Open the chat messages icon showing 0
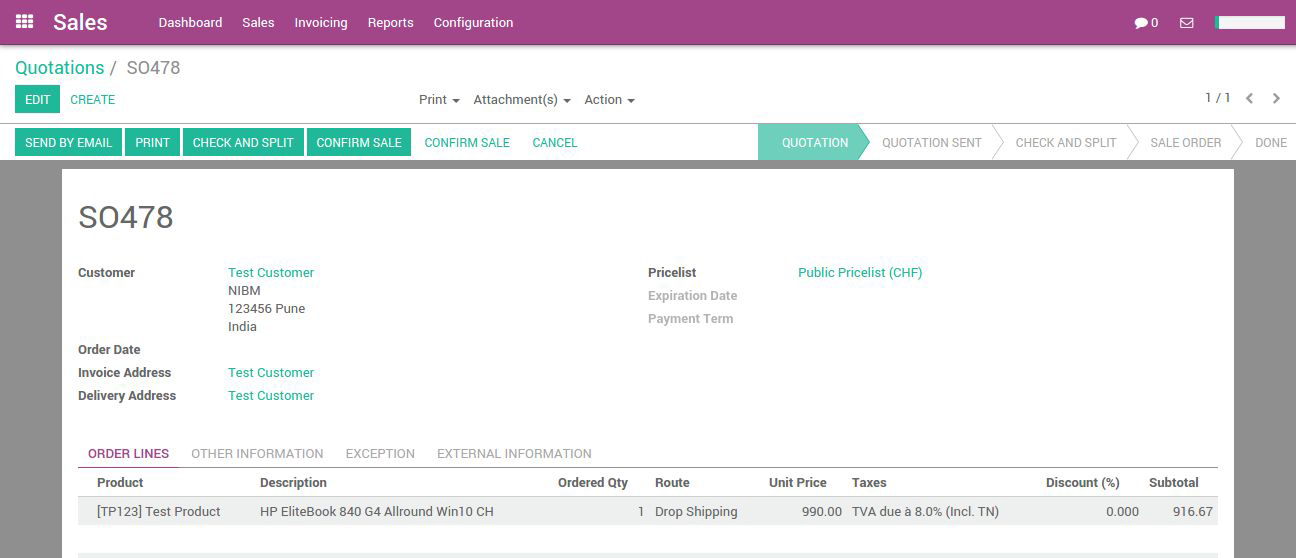The image size is (1296, 558). [1146, 22]
